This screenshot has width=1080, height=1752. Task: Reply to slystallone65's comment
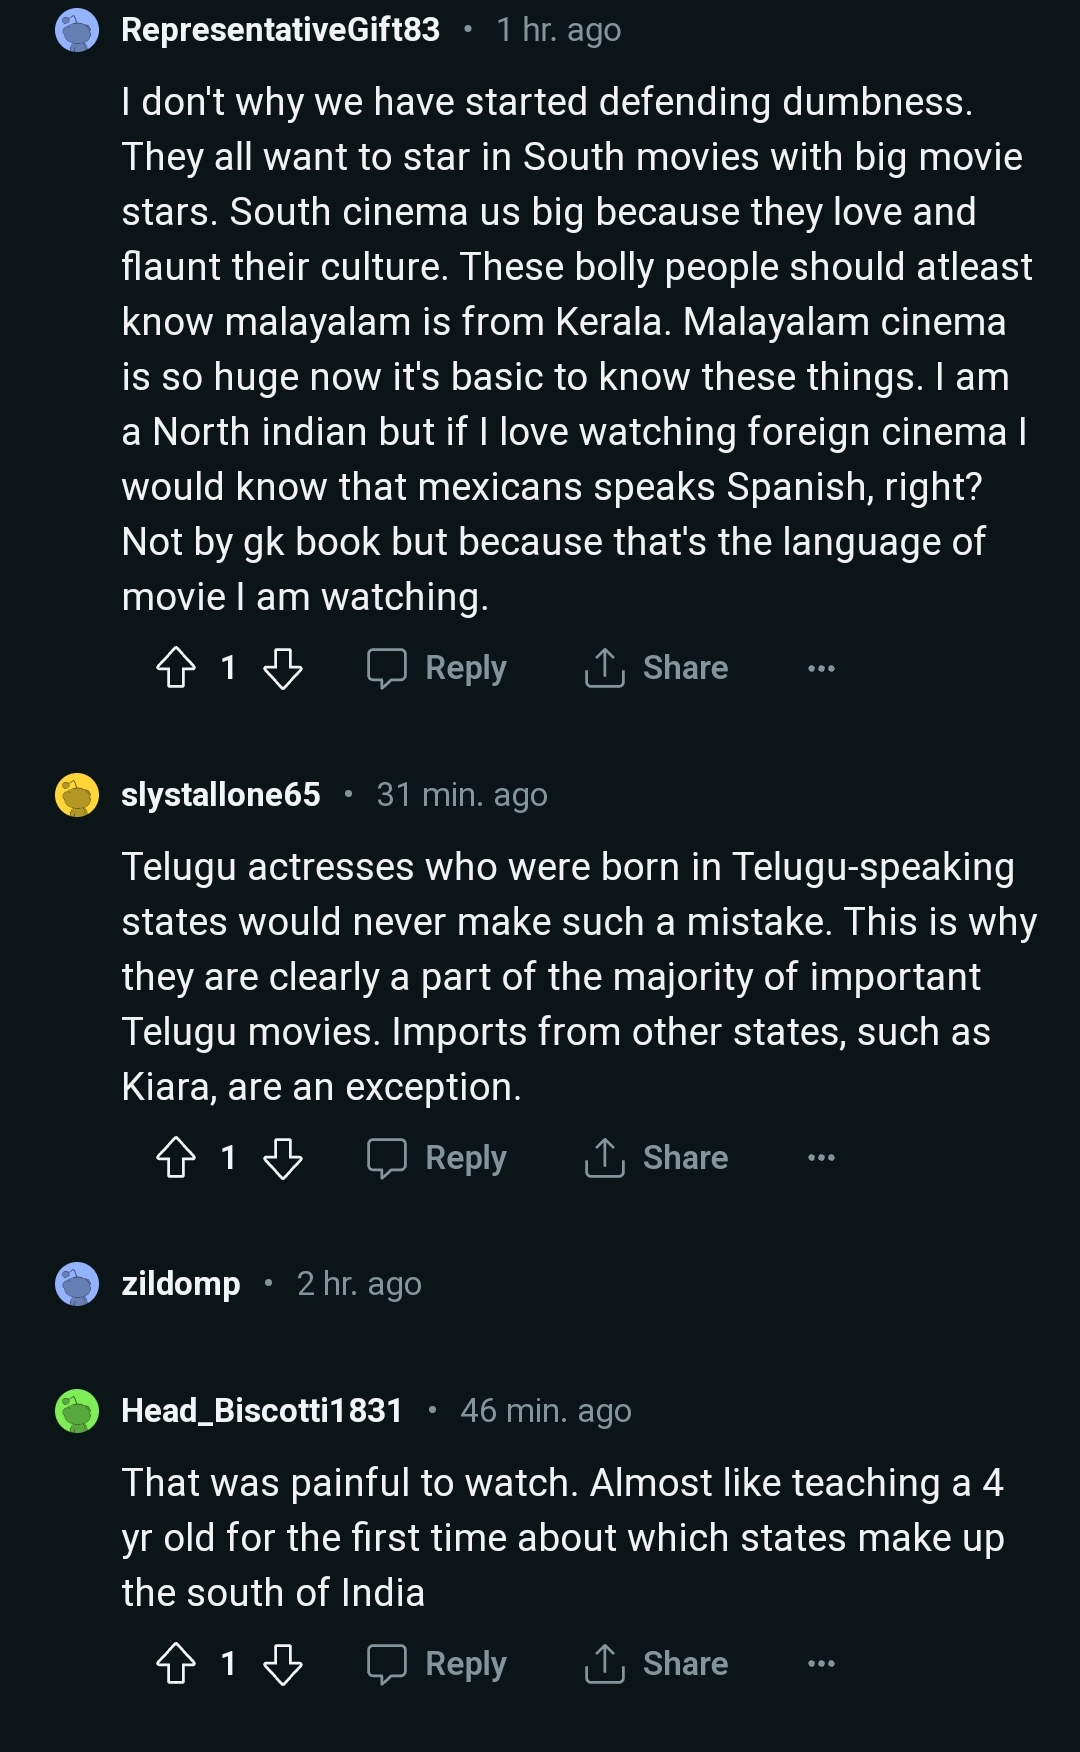pos(437,1158)
